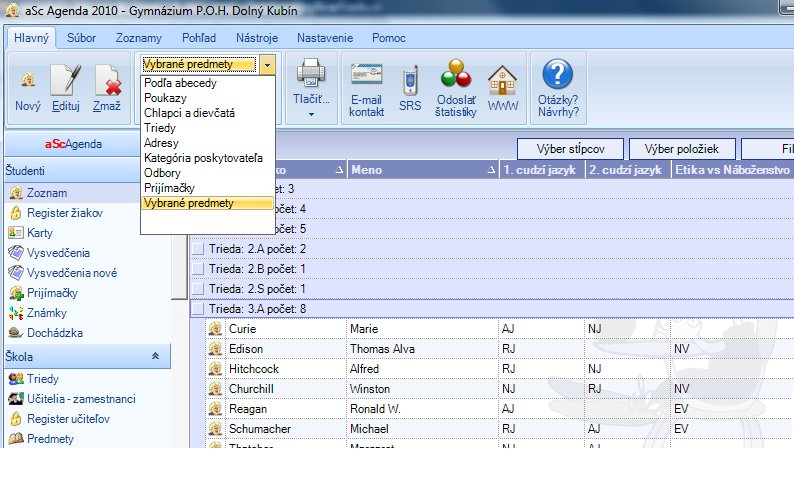Sort by 1. cudzí jazyk column
The height and width of the screenshot is (477, 794).
541,170
